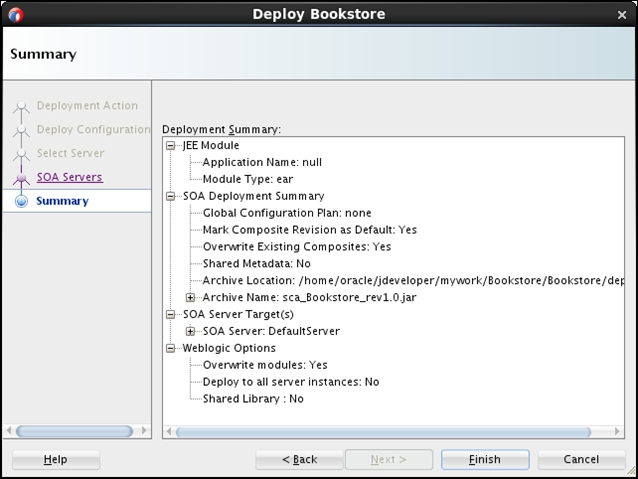638x479 pixels.
Task: Collapse the Weblogic Options node
Action: coord(170,348)
